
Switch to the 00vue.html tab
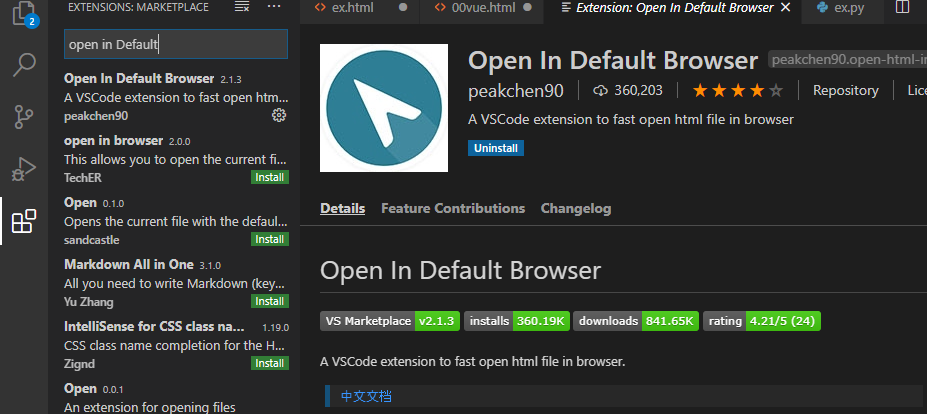(484, 8)
